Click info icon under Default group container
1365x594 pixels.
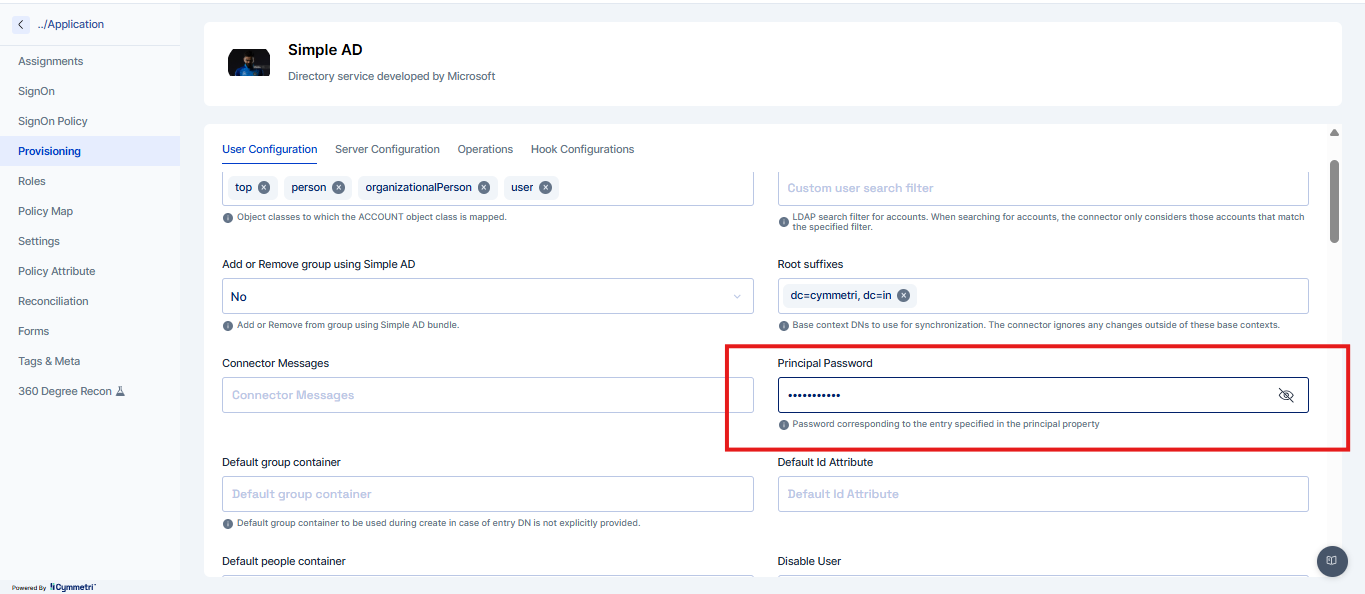228,524
